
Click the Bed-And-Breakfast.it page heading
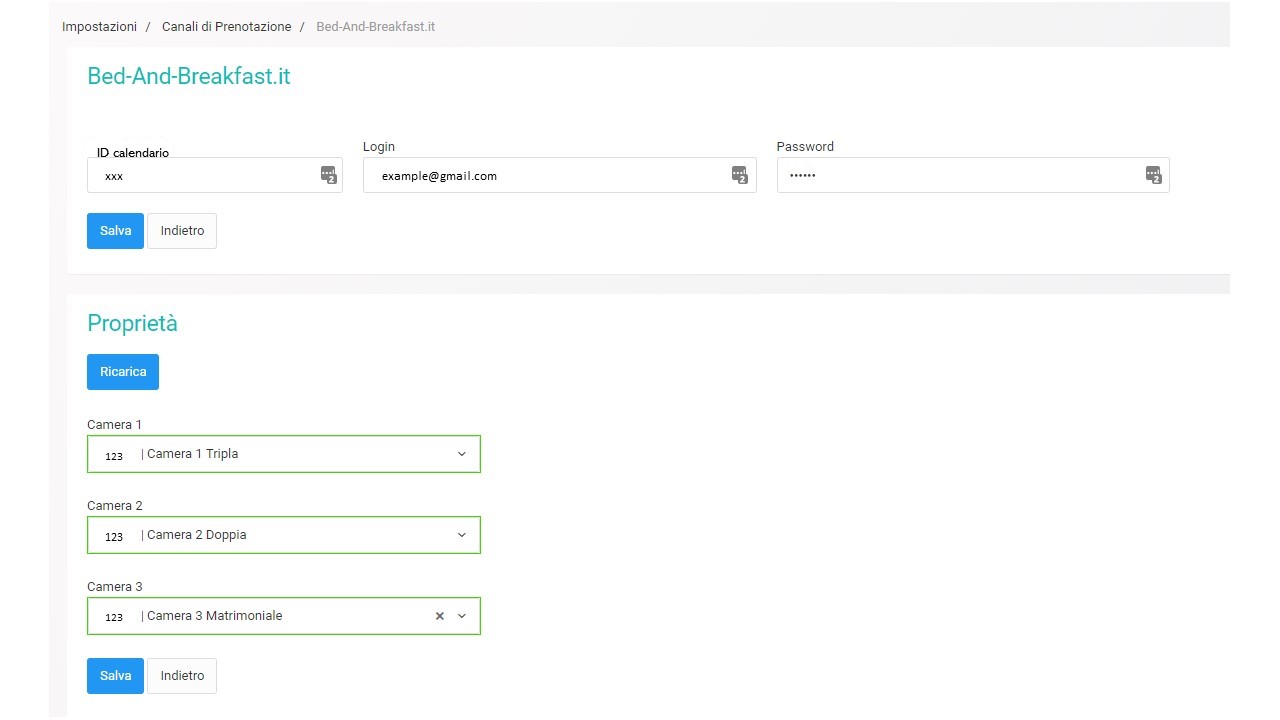[189, 76]
